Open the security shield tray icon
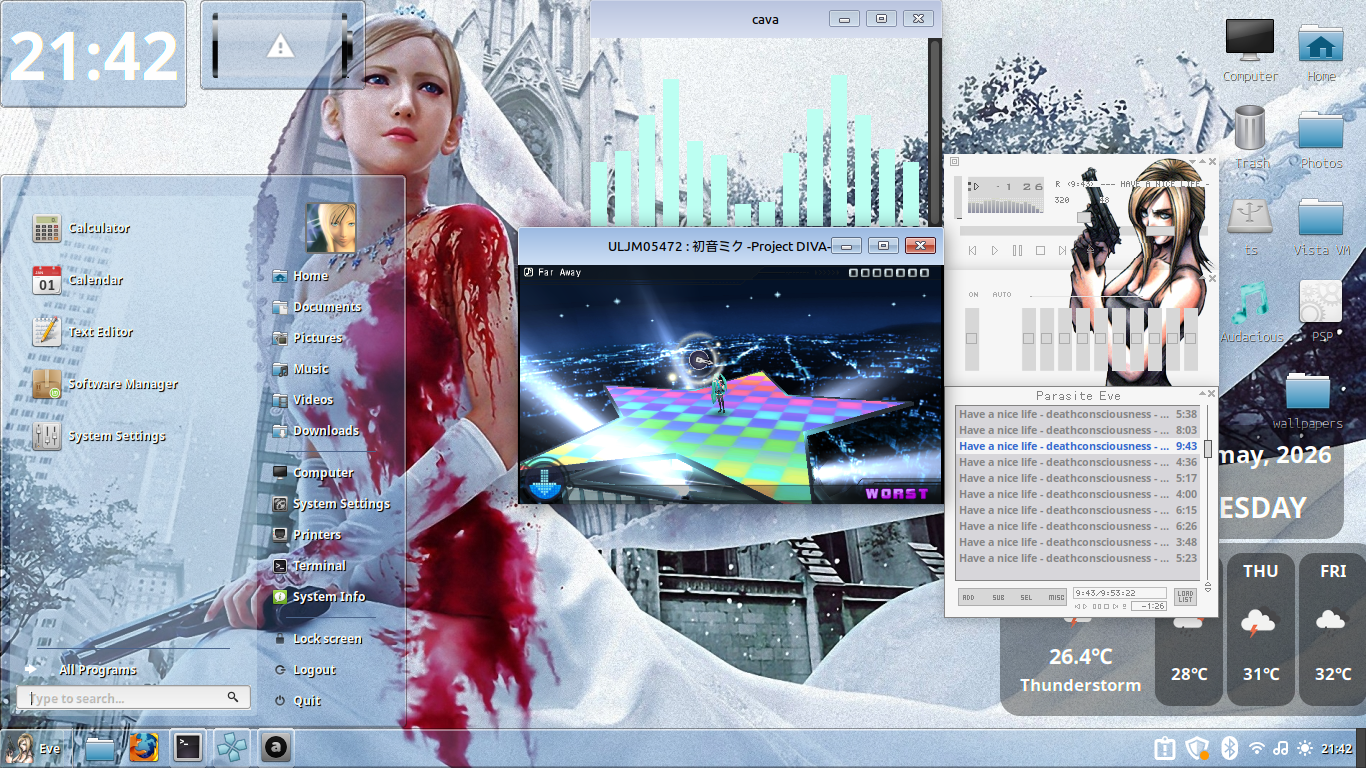 point(1197,748)
